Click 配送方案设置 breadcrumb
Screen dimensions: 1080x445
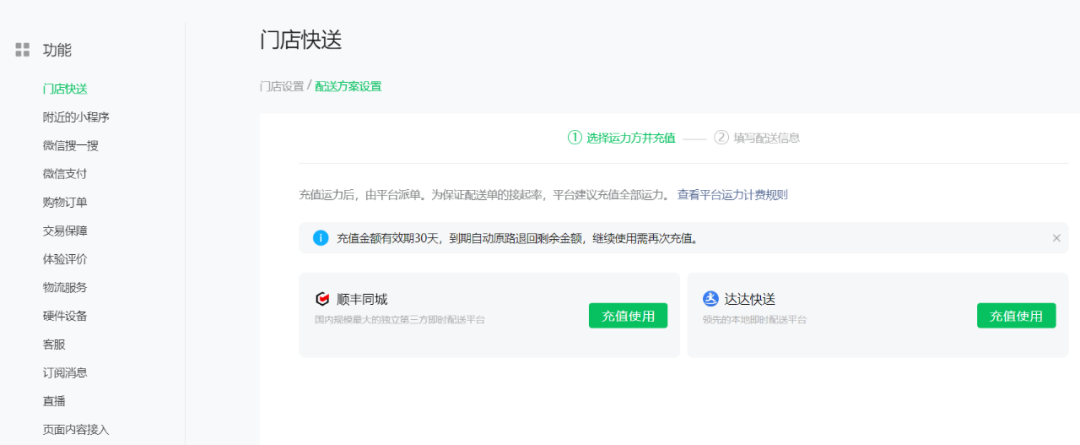[348, 86]
